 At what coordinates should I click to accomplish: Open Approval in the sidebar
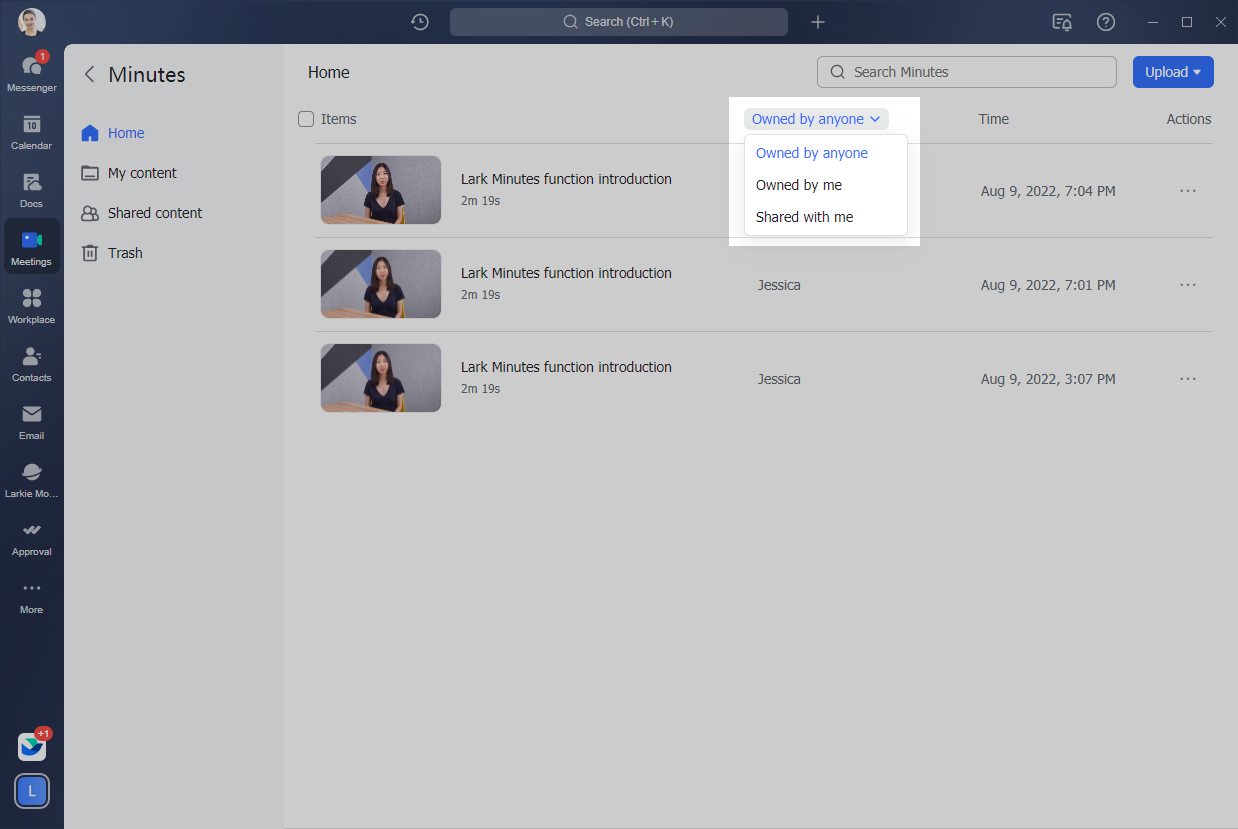(x=31, y=536)
